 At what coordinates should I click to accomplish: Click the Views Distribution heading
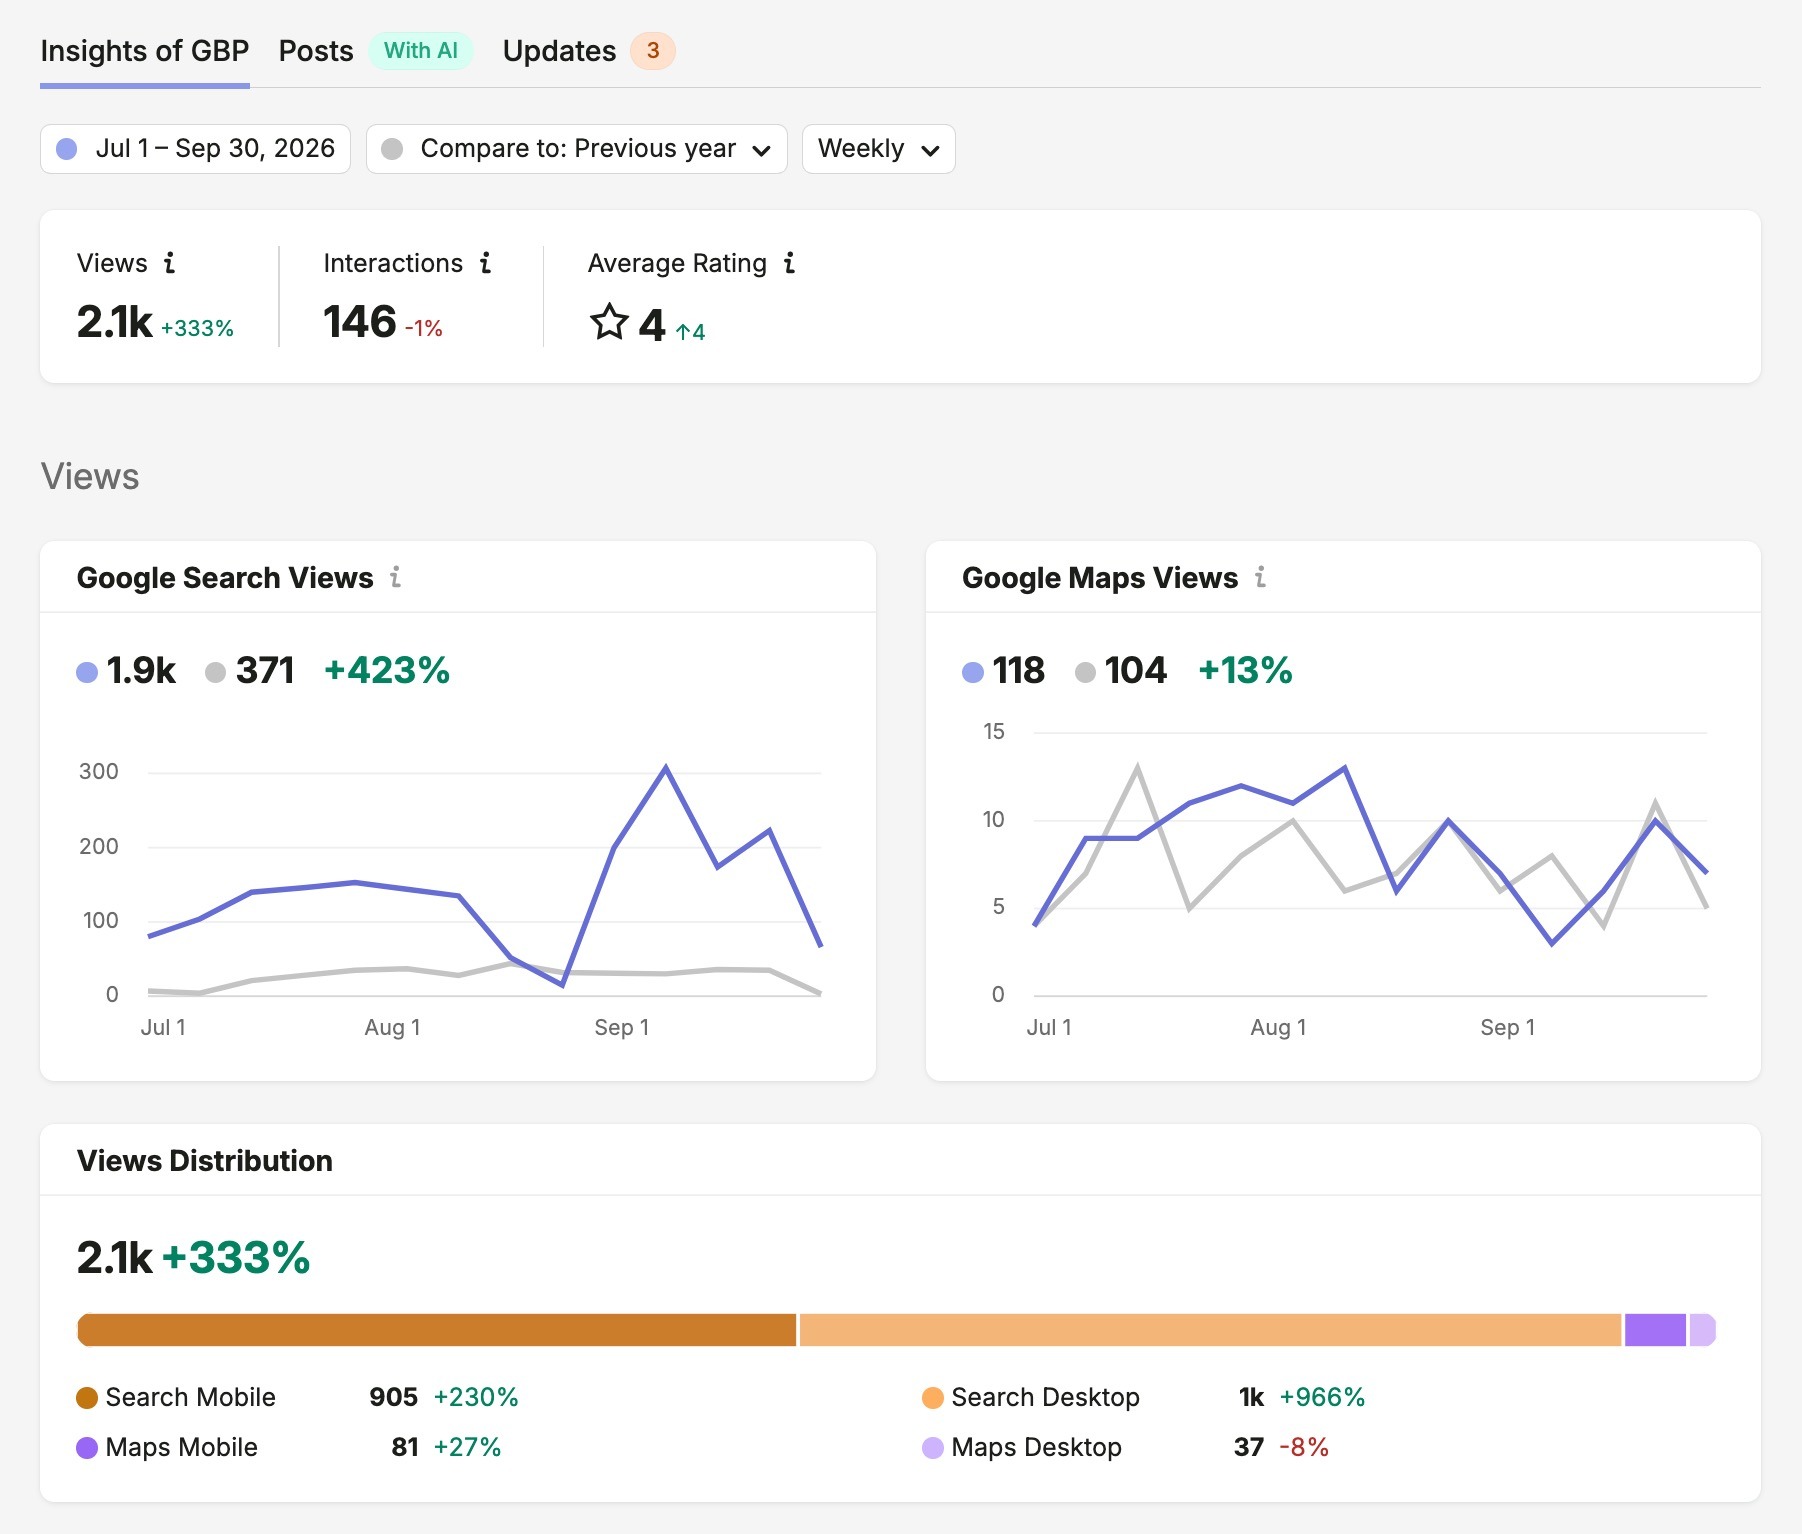click(205, 1161)
